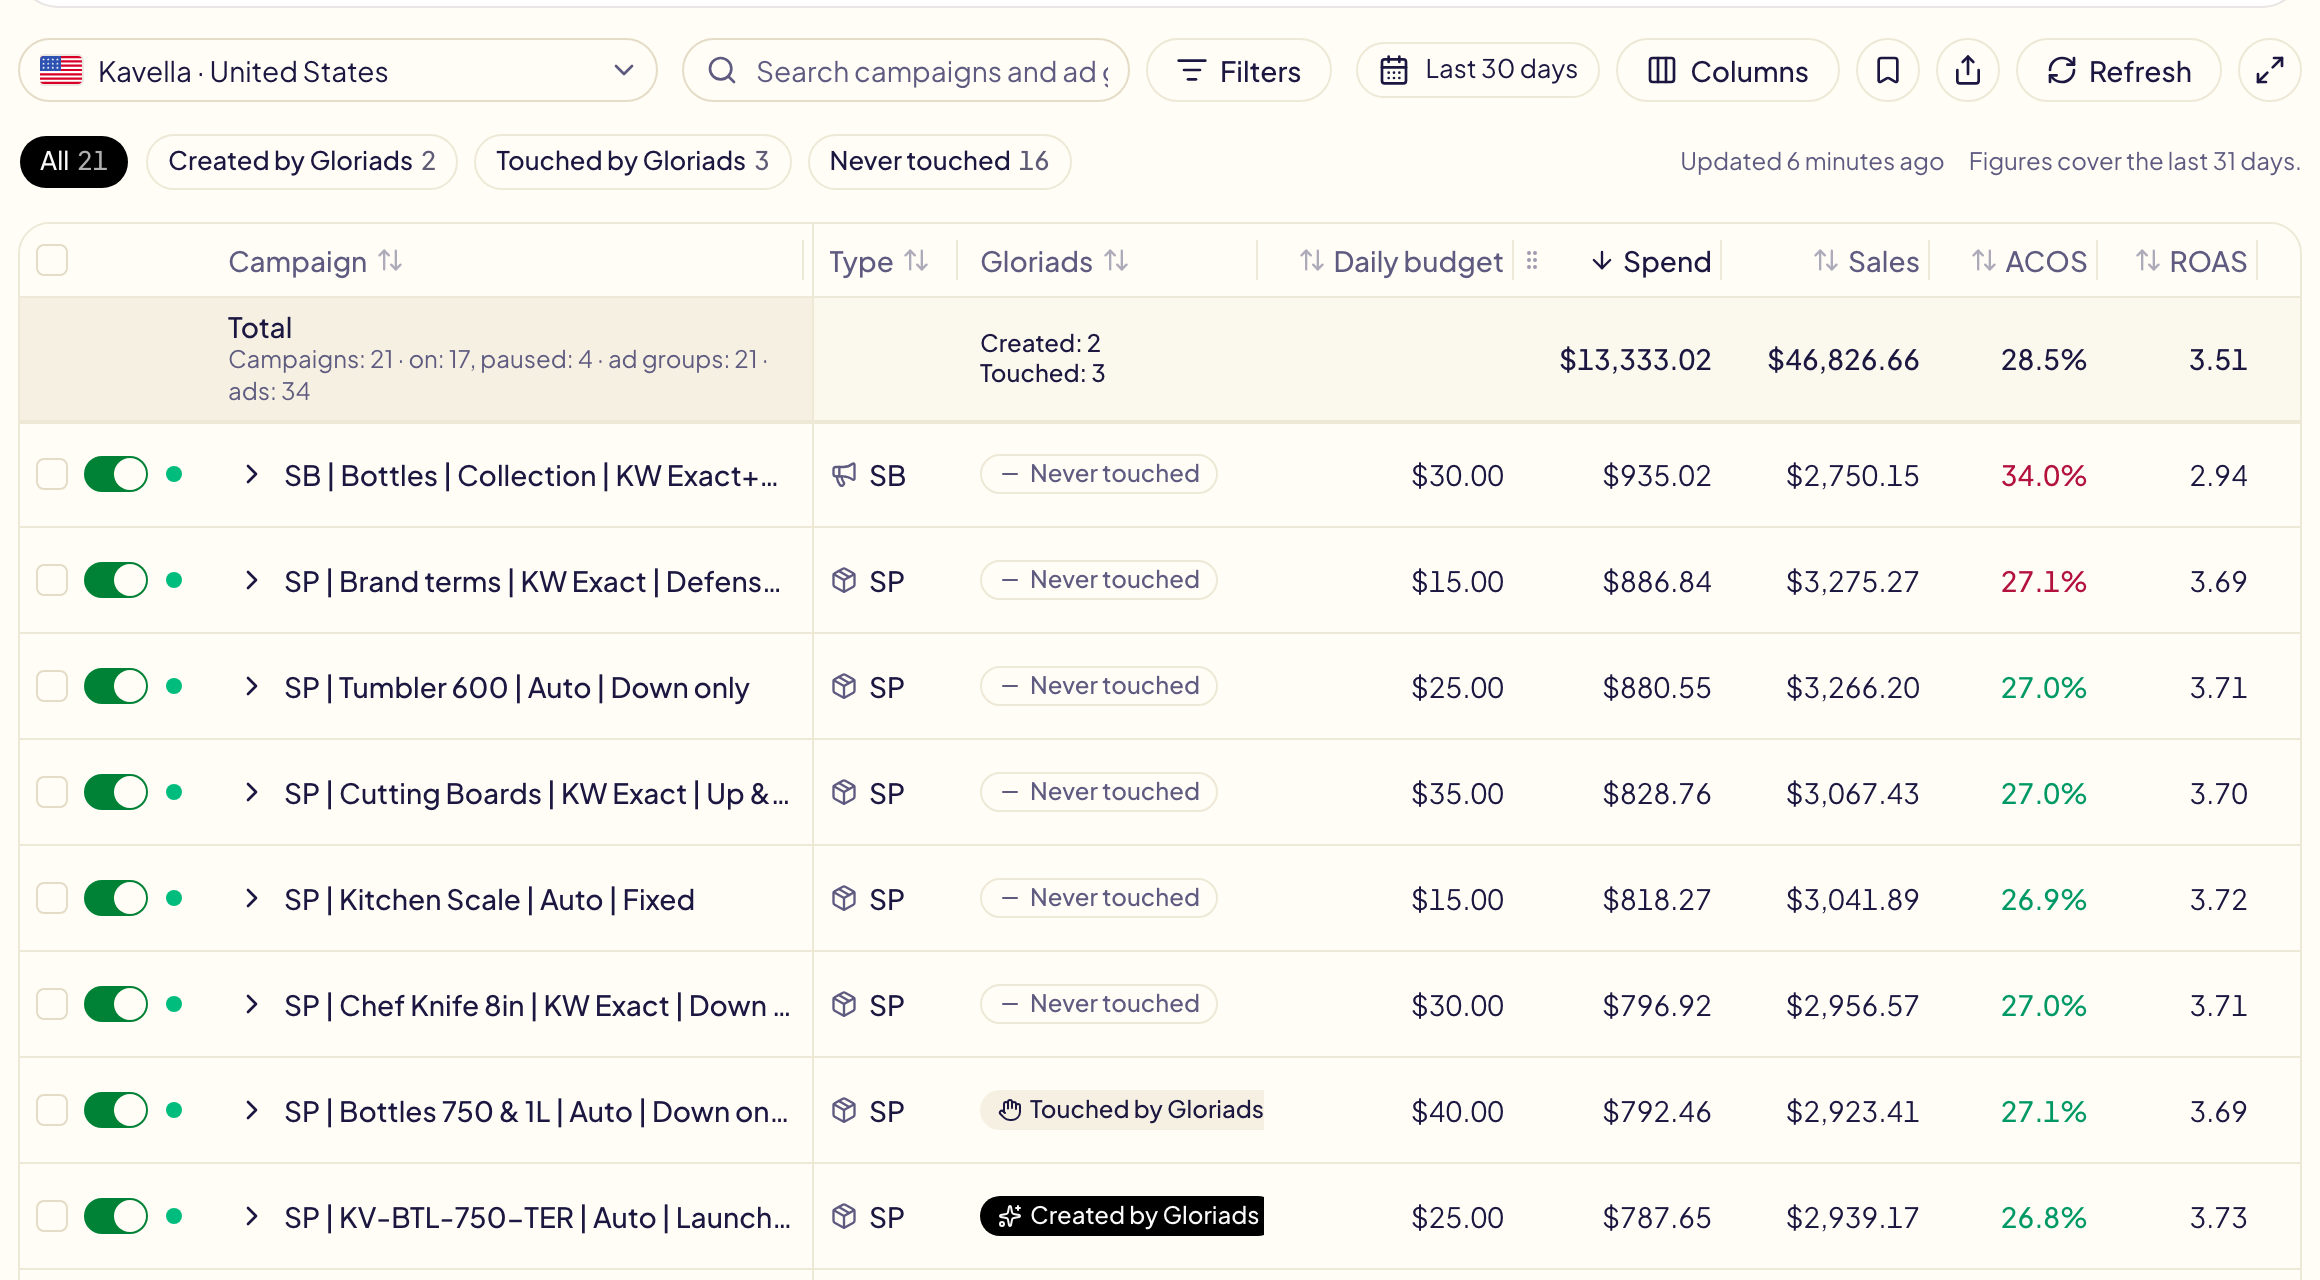Click the SB megaphone type icon
Viewport: 2320px width, 1280px height.
[844, 475]
